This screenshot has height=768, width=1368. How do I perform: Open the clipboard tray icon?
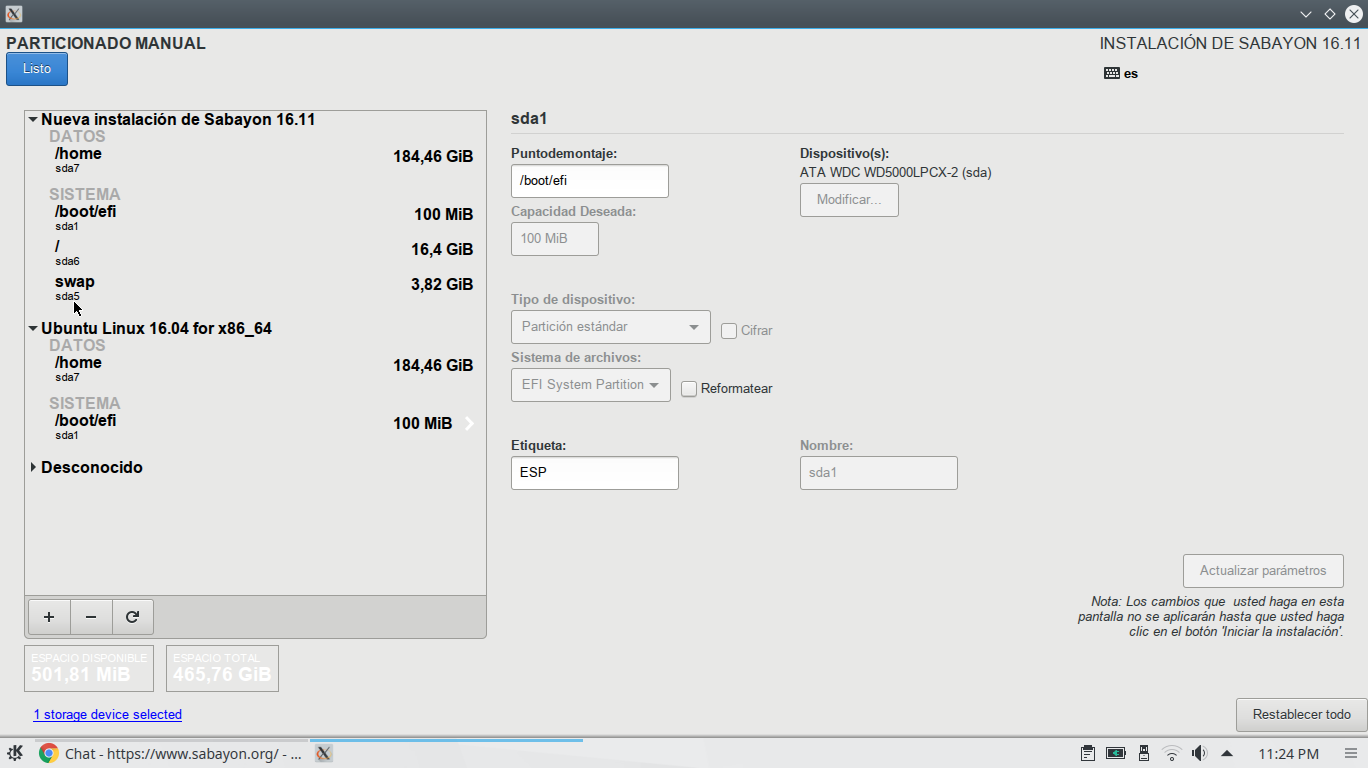click(1088, 754)
